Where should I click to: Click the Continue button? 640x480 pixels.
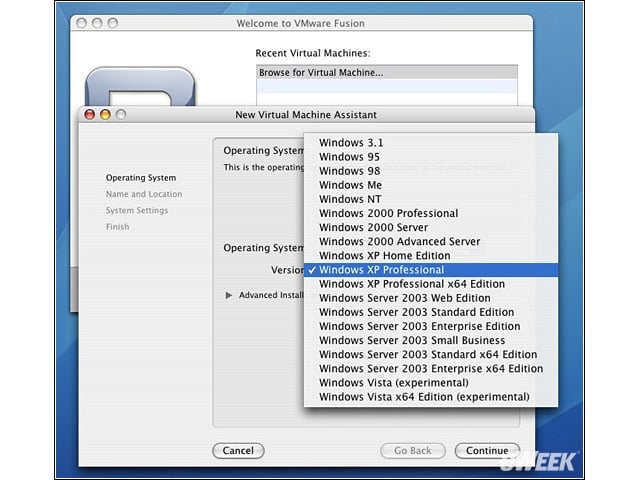(x=487, y=451)
